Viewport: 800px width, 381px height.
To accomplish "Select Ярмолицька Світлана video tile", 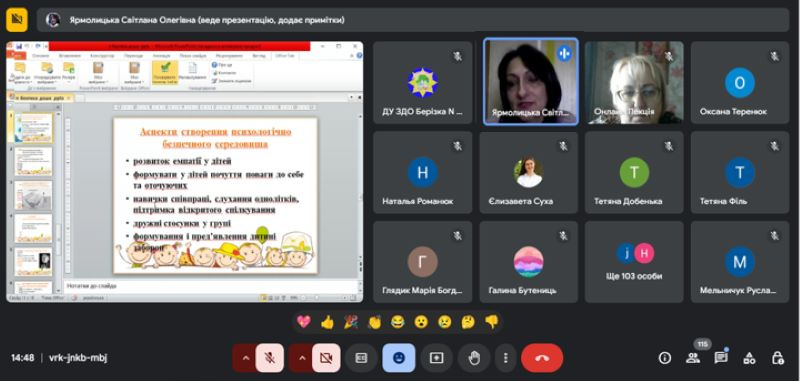I will point(531,82).
